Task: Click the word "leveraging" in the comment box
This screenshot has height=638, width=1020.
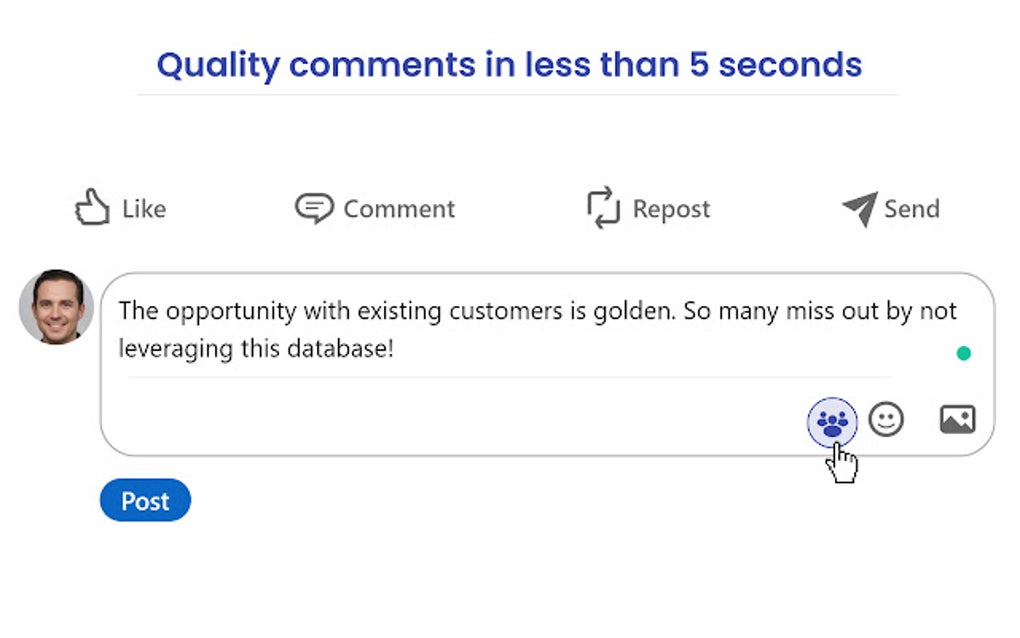Action: [x=170, y=349]
